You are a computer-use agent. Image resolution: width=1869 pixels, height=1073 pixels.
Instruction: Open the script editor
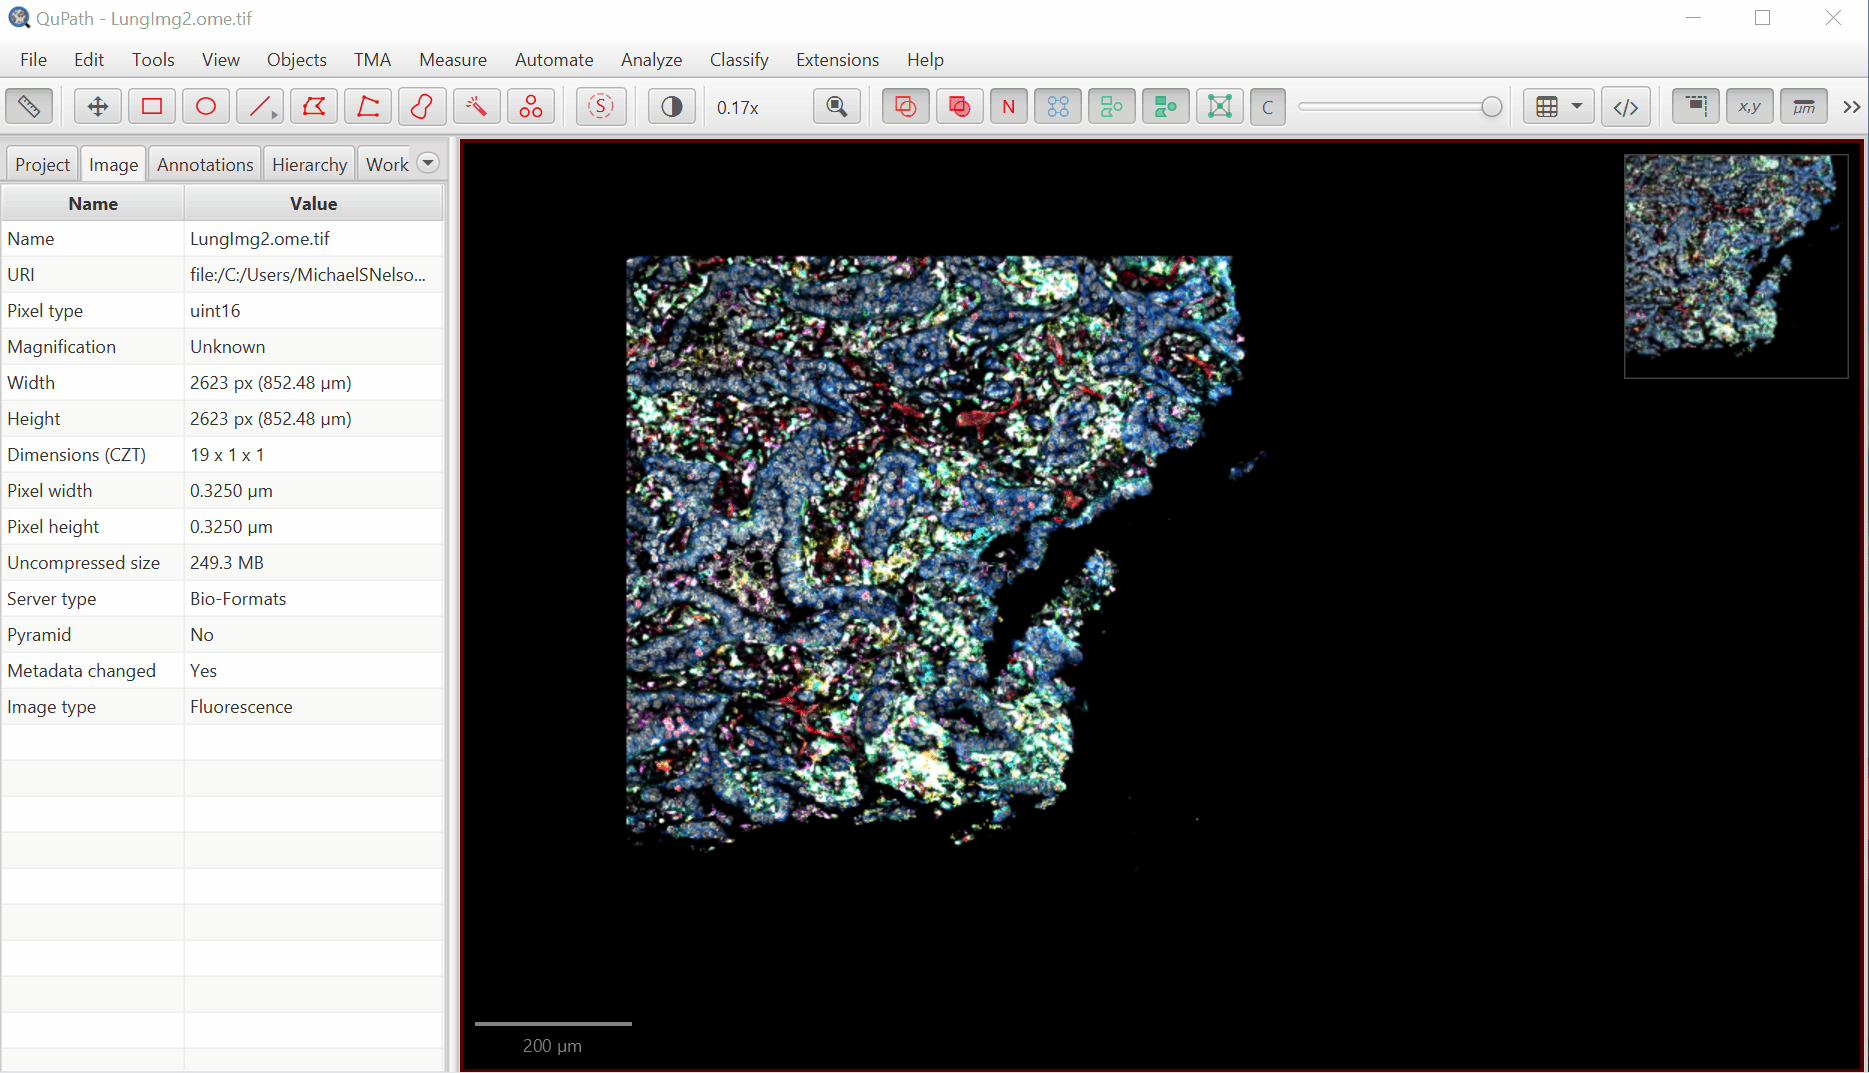pyautogui.click(x=1626, y=107)
